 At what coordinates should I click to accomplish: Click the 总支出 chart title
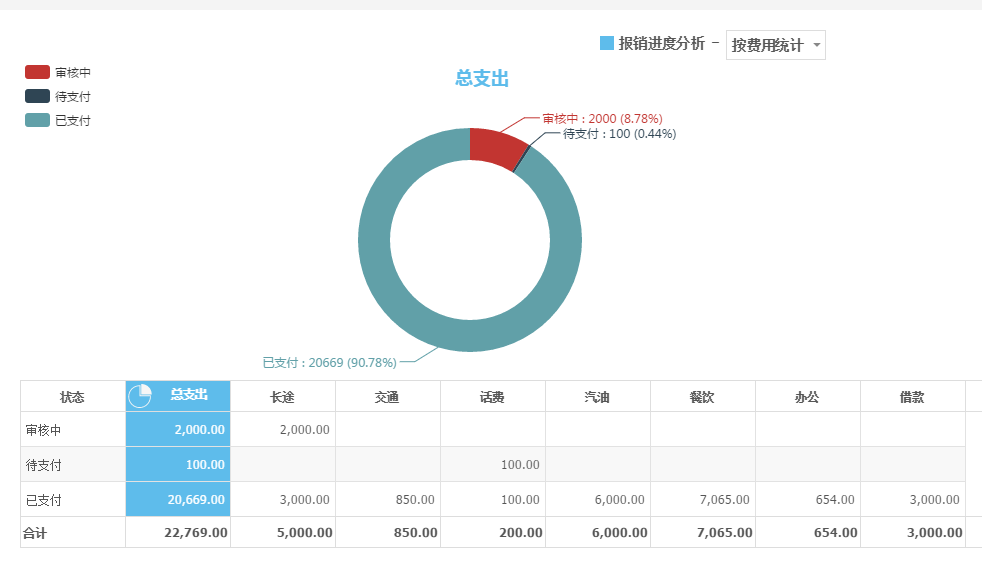[x=482, y=79]
